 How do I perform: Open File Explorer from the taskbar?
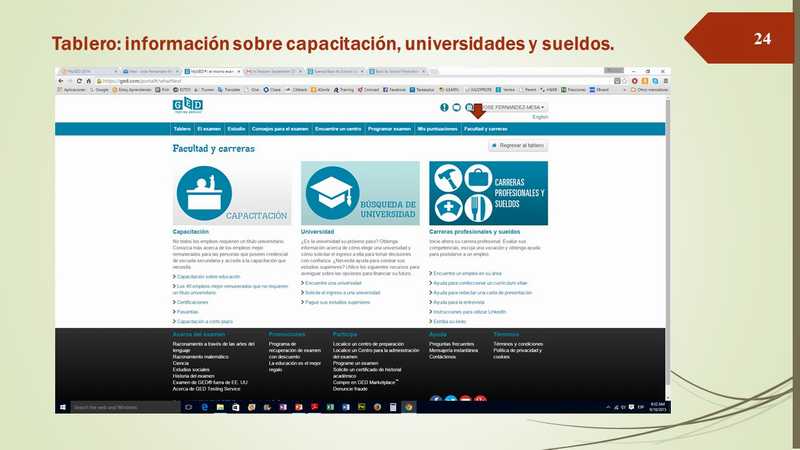(x=220, y=407)
